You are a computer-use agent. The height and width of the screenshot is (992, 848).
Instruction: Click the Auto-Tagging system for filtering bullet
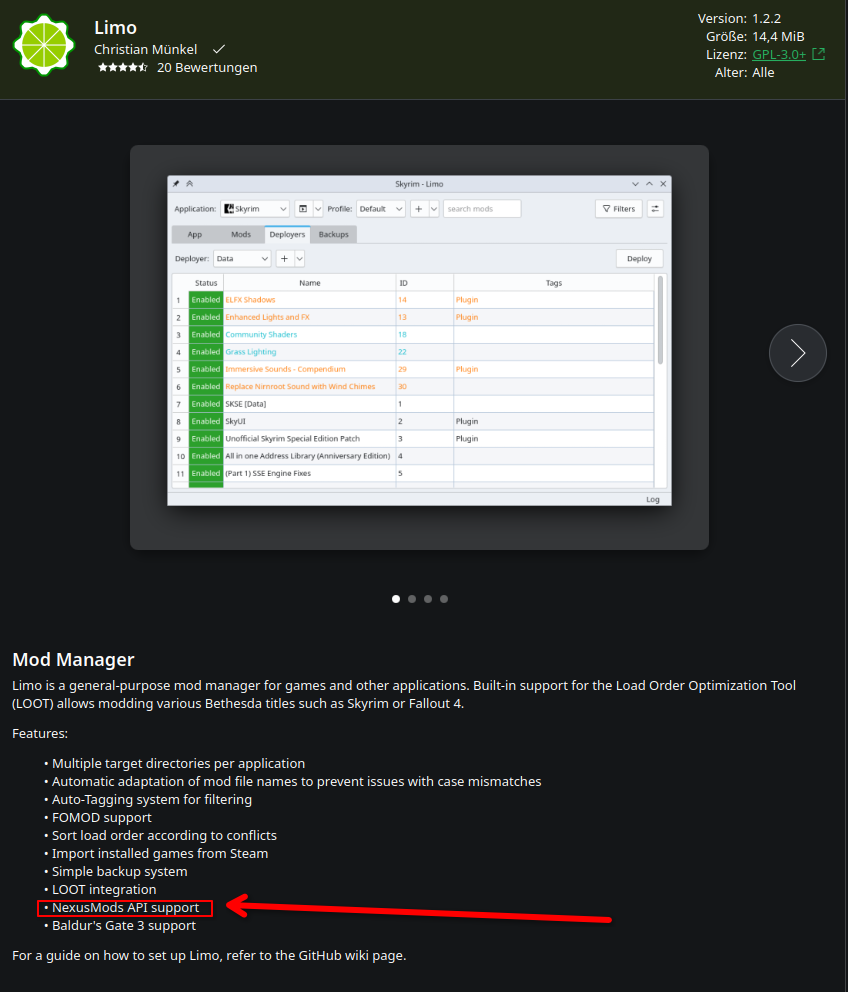[148, 800]
